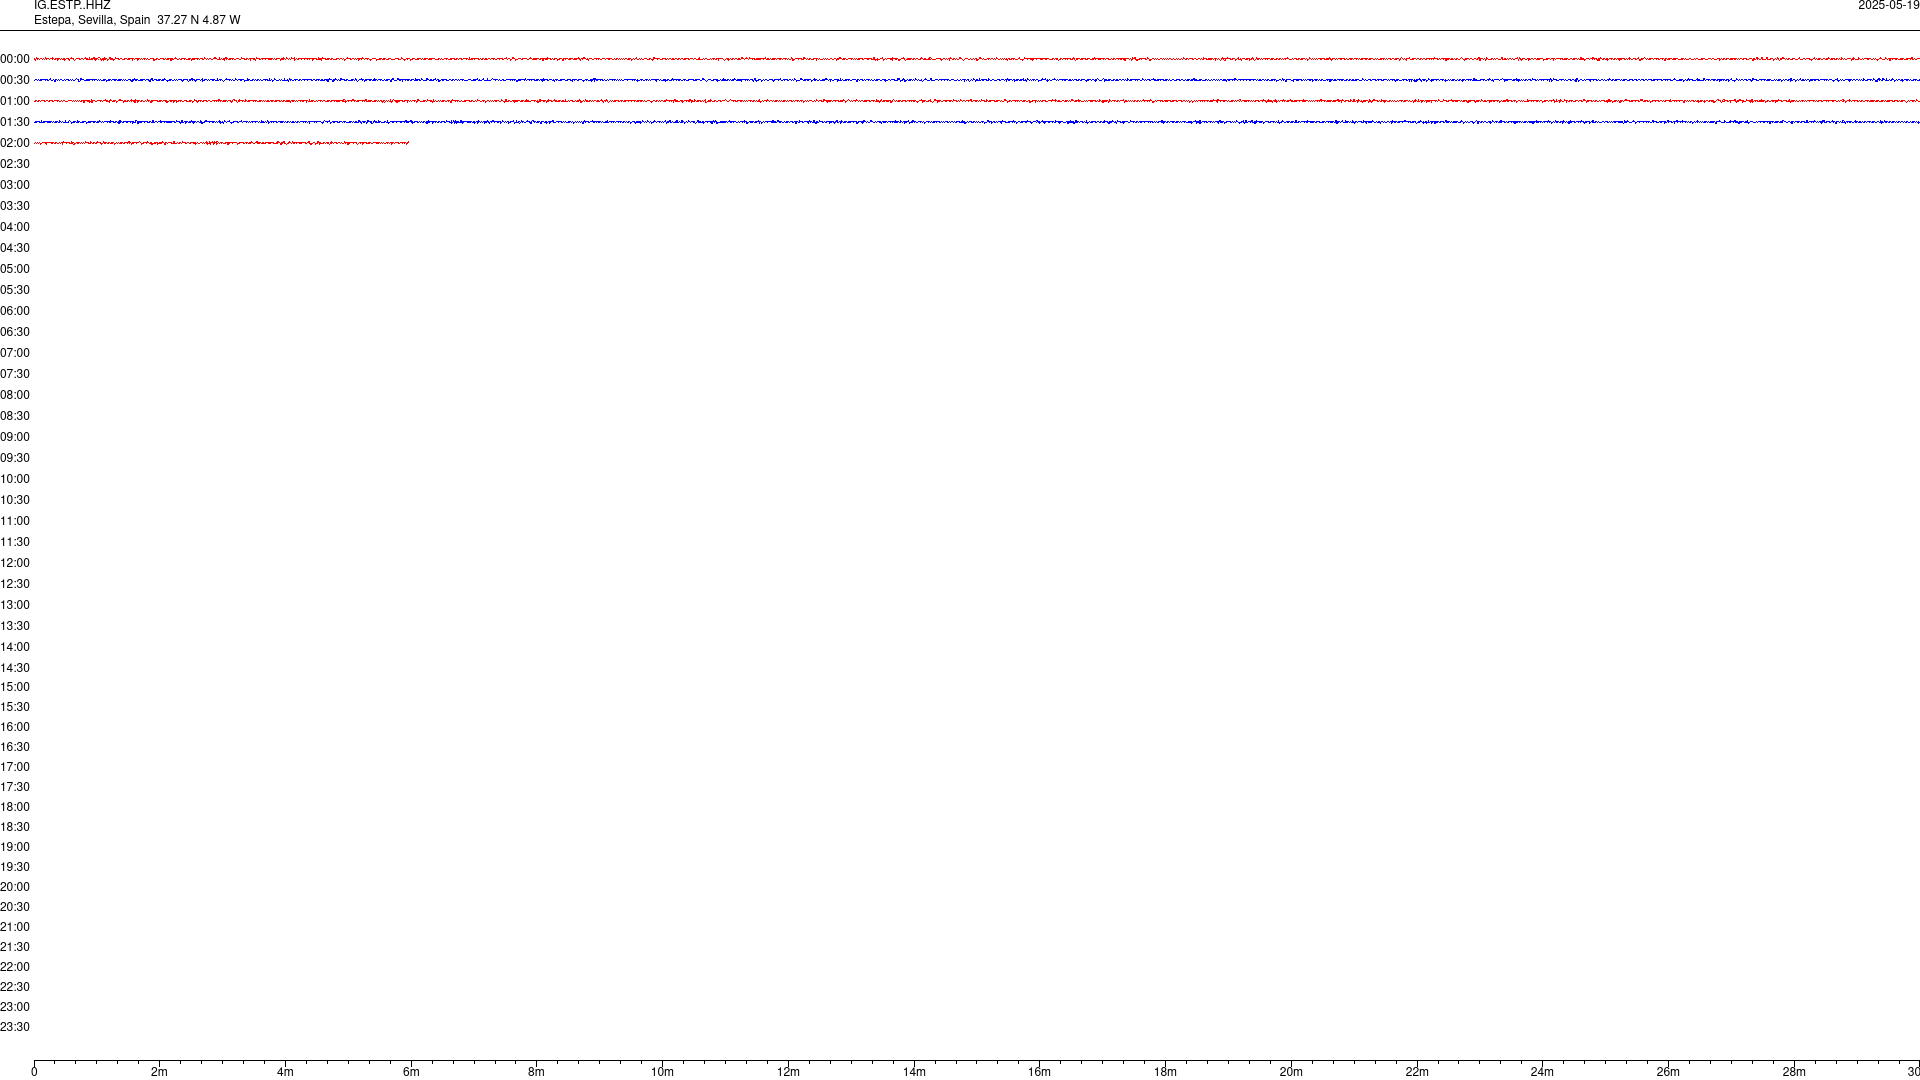Click the blue 00:30 seismogram trace

(x=977, y=80)
